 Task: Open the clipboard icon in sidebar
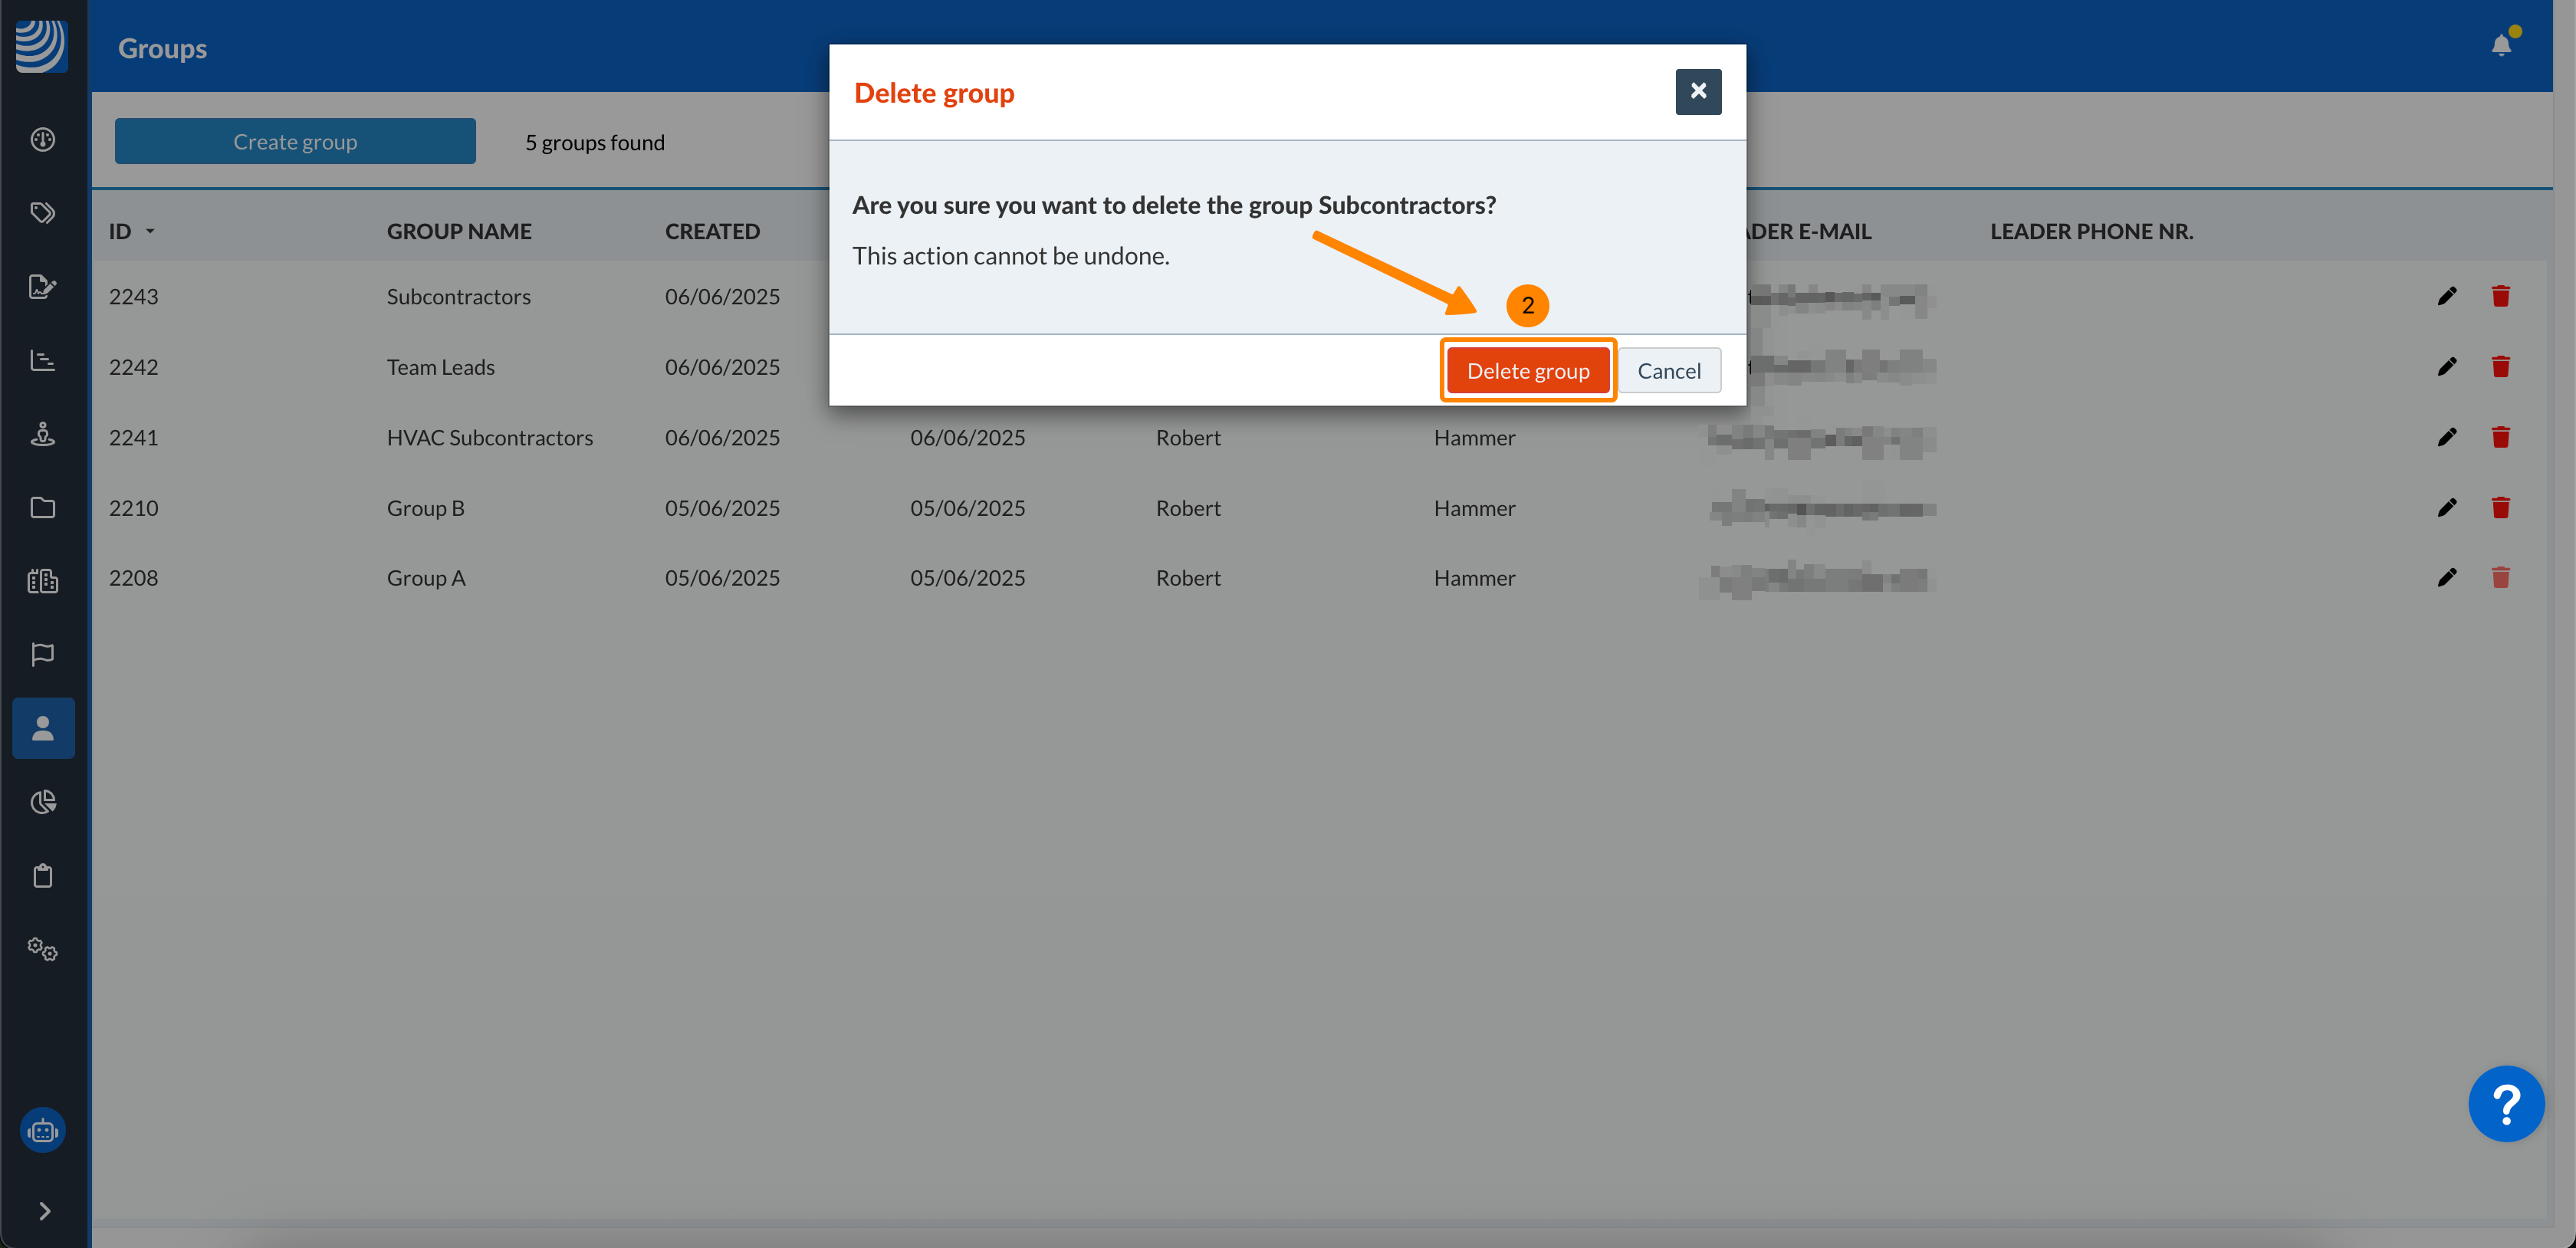tap(43, 875)
